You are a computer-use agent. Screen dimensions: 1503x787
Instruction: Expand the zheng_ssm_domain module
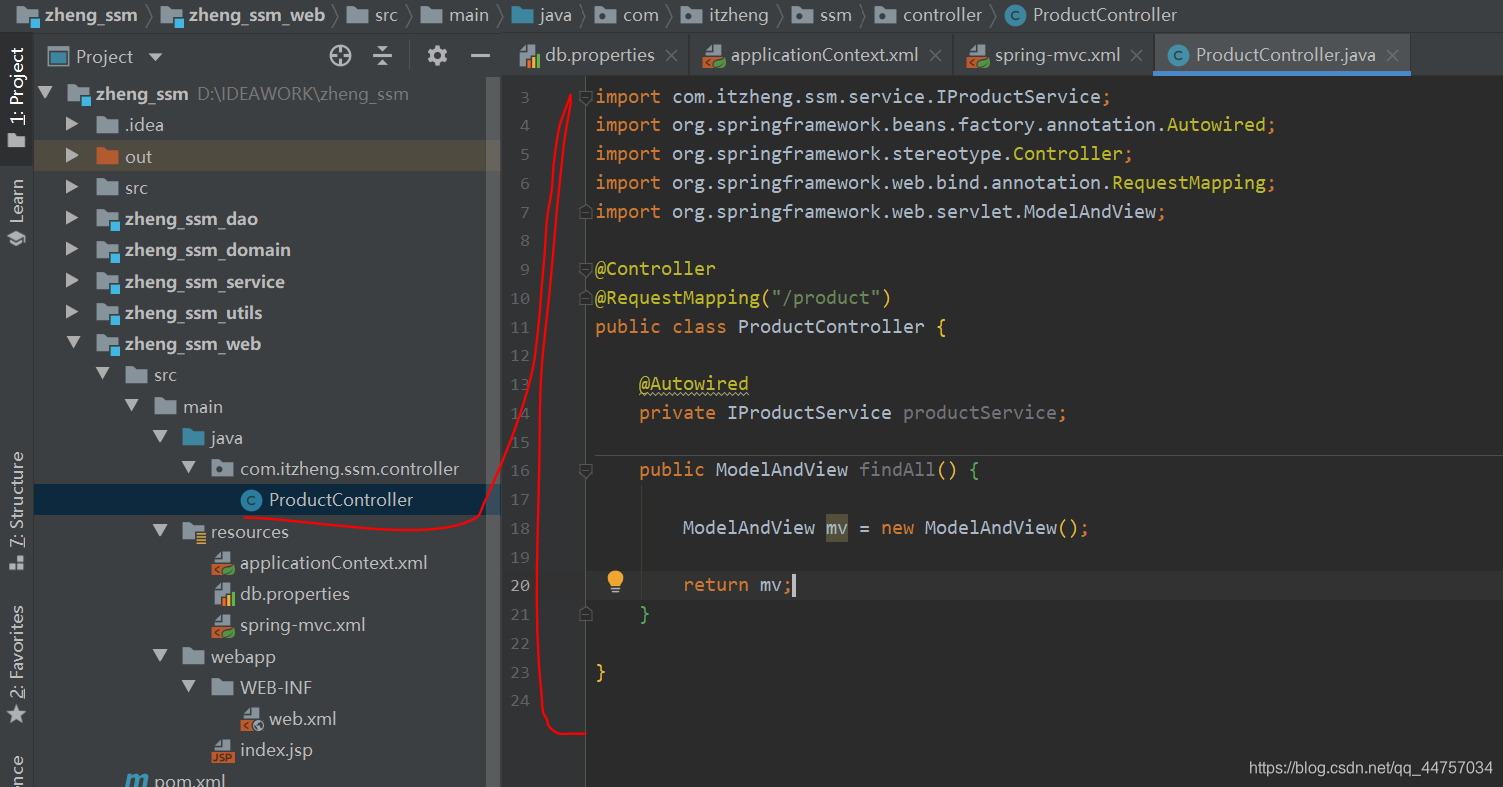(x=72, y=249)
